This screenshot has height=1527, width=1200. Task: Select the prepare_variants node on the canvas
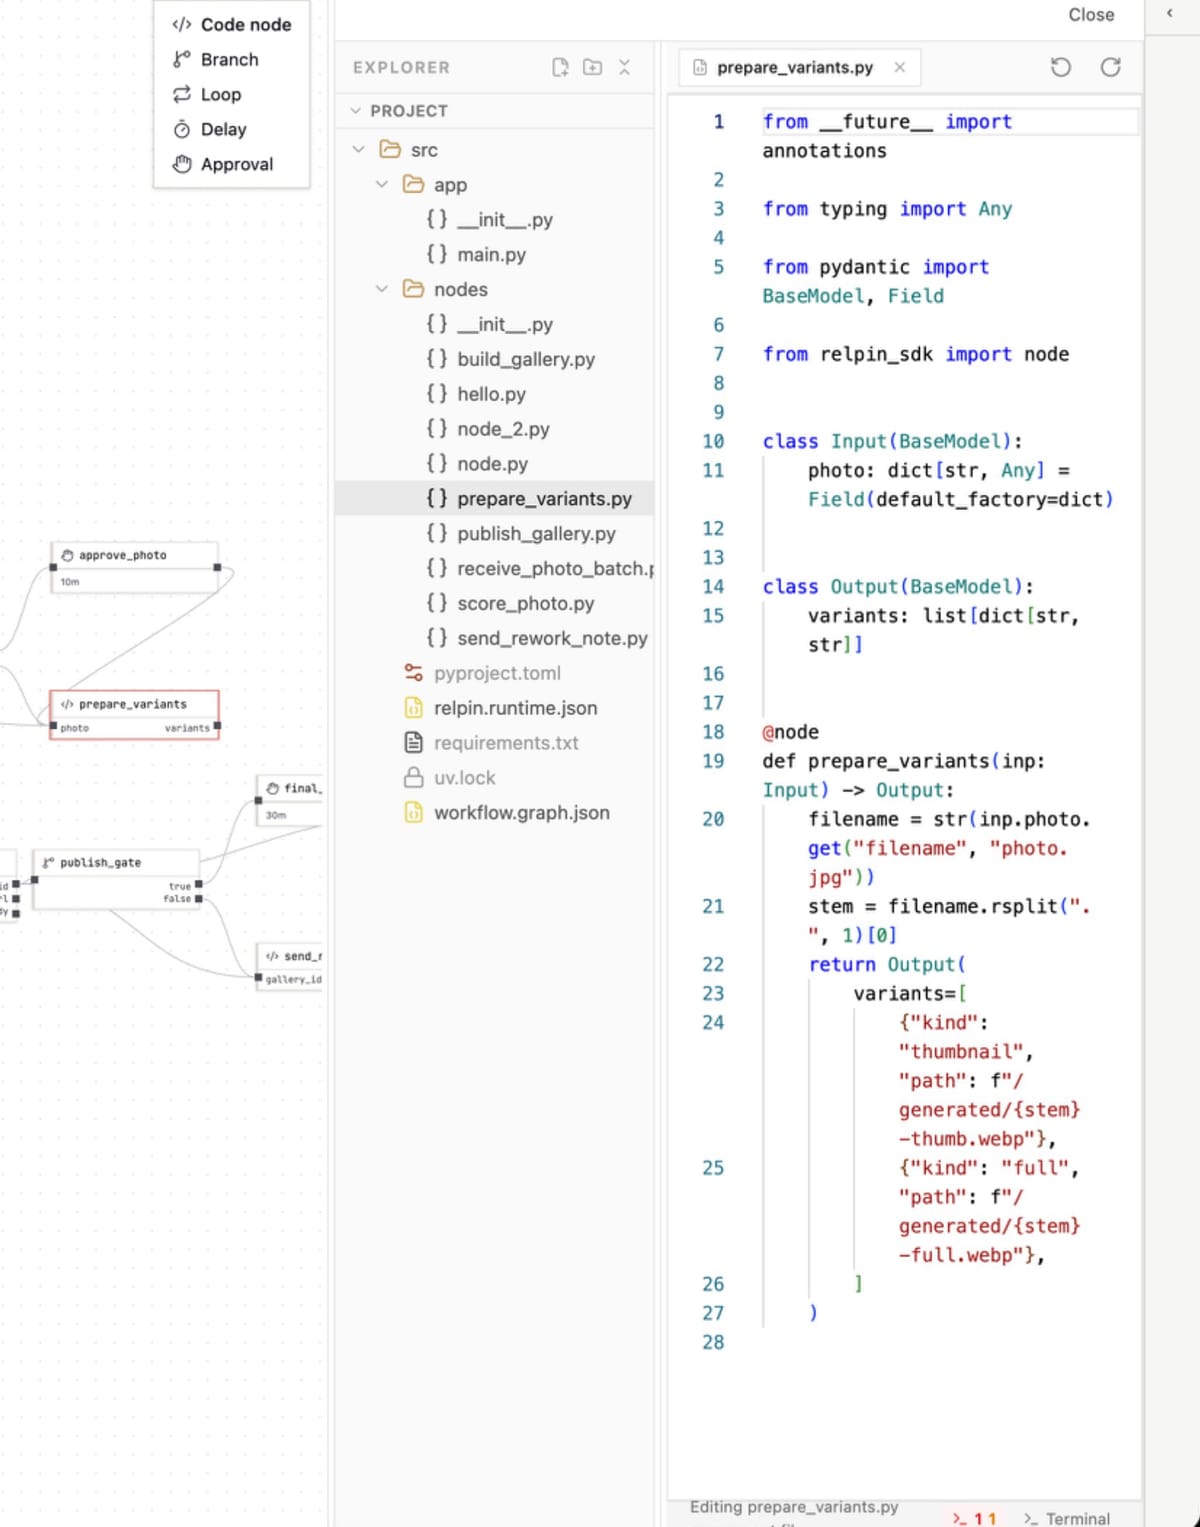(135, 715)
